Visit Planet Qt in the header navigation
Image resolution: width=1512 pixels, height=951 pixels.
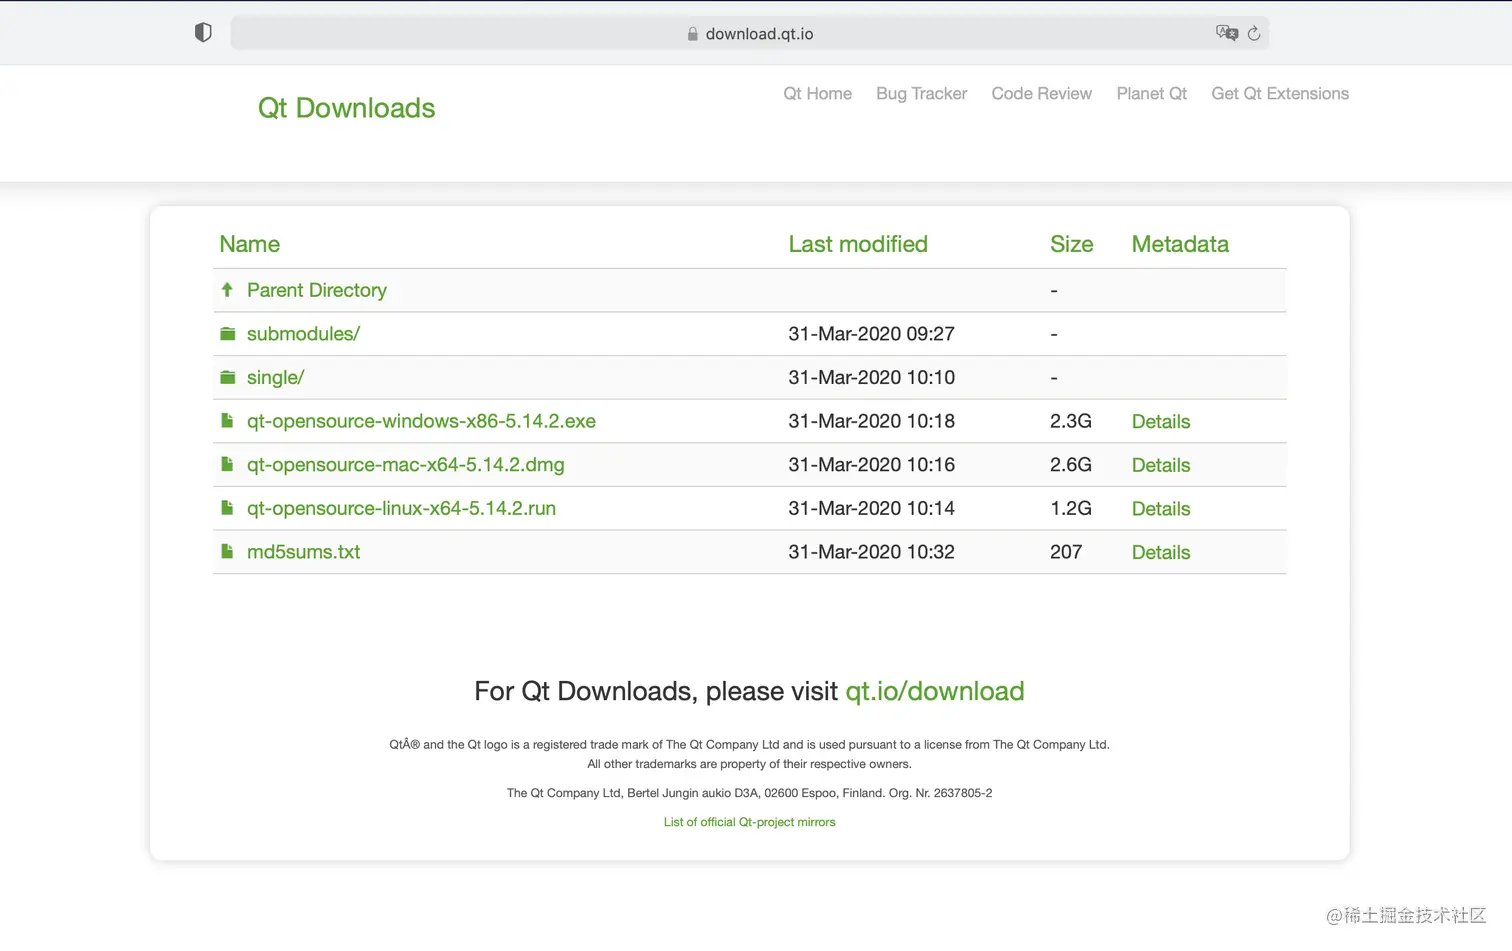[x=1151, y=93]
